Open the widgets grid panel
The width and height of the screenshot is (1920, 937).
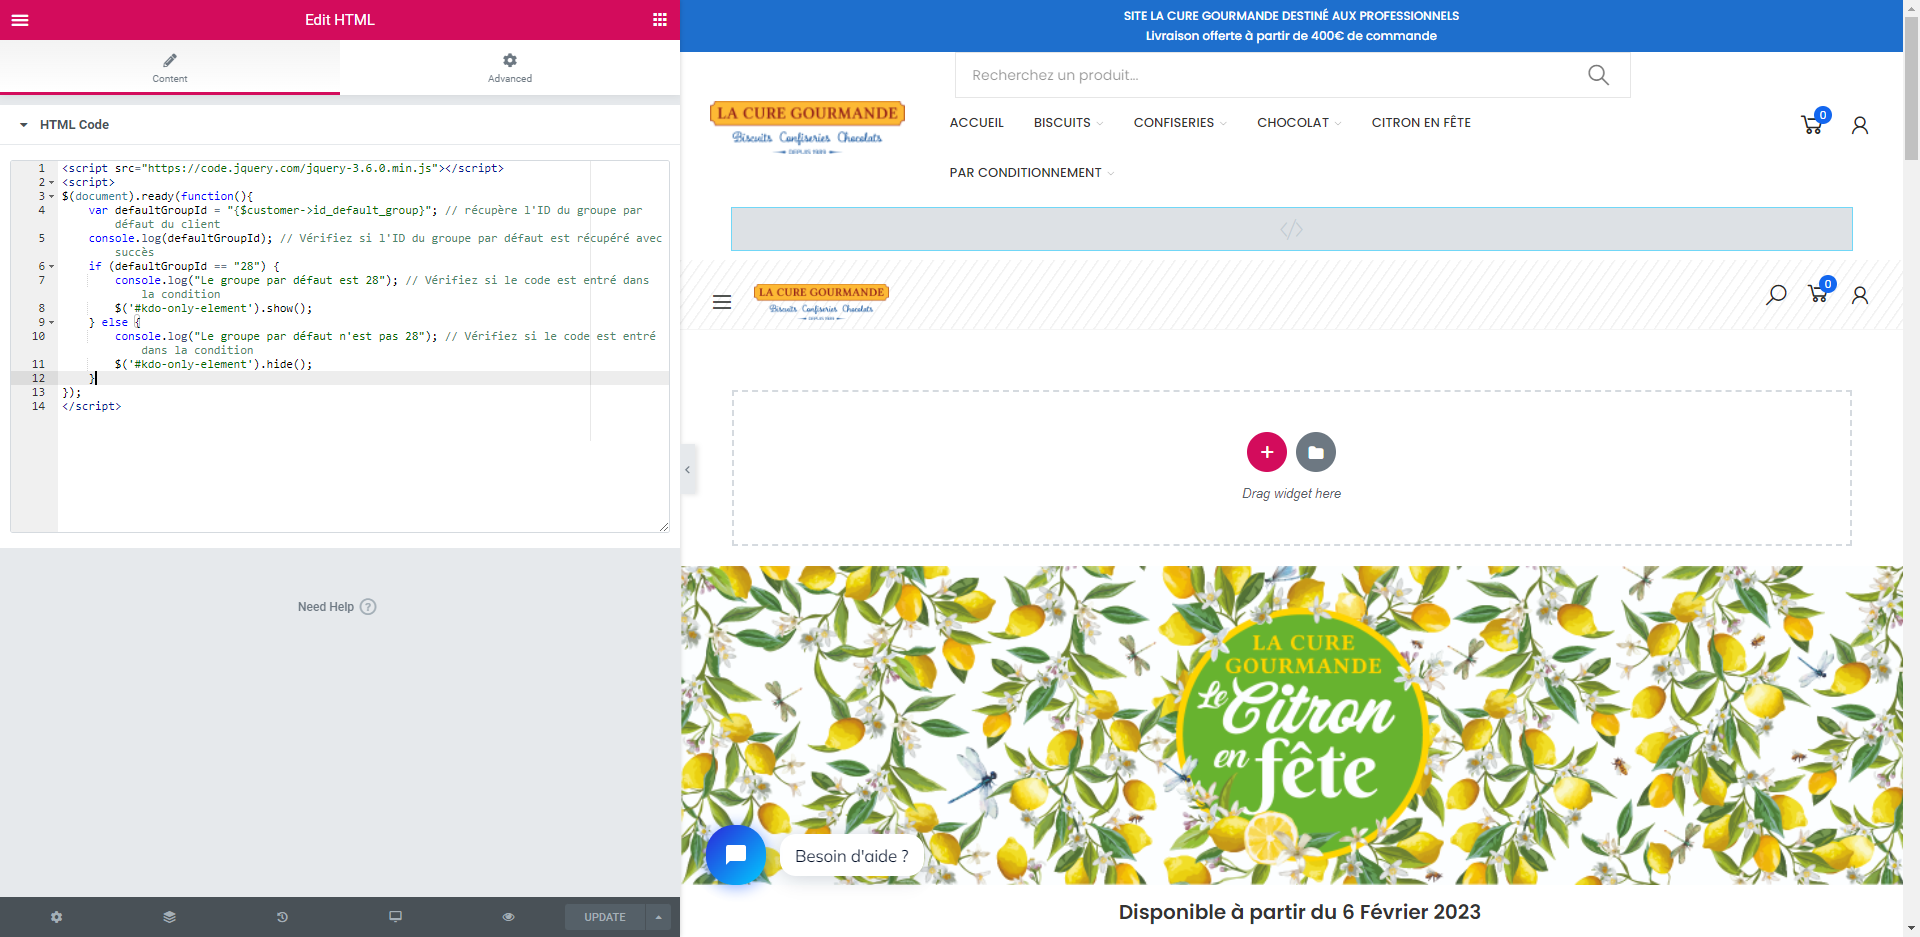[660, 20]
